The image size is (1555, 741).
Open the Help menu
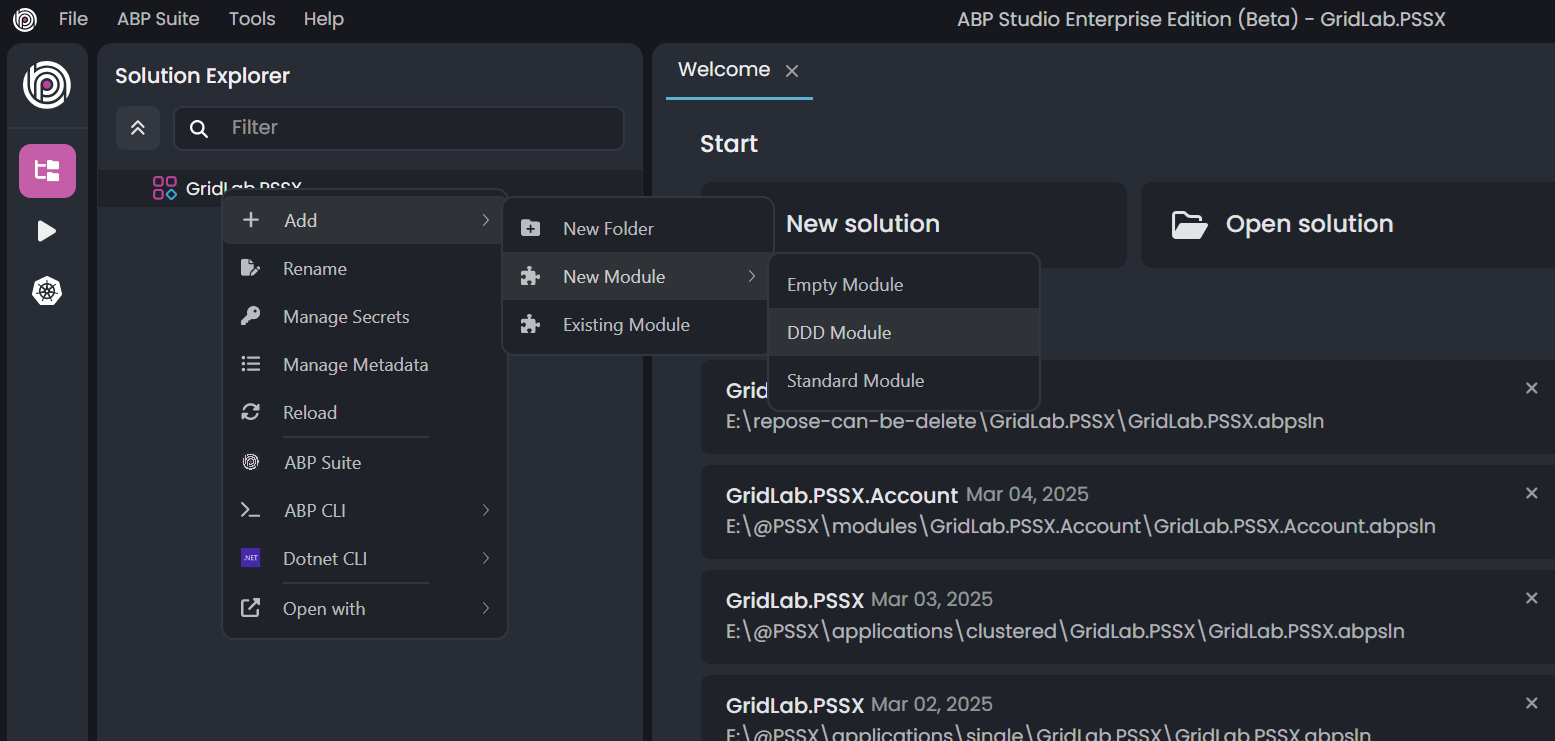point(324,19)
